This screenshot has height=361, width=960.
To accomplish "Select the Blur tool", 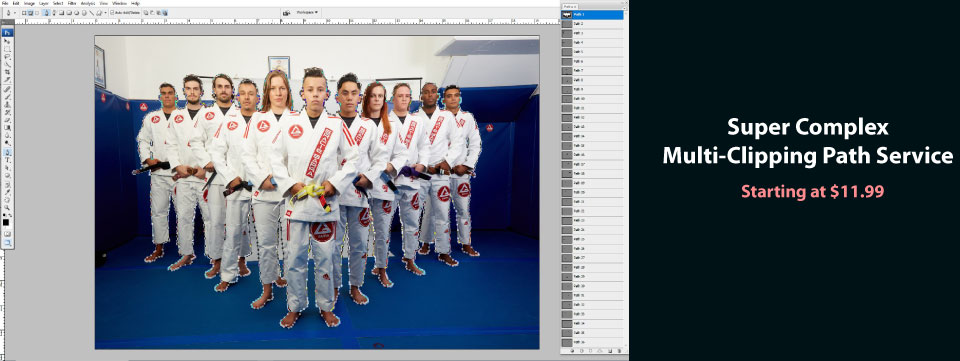I will [7, 136].
